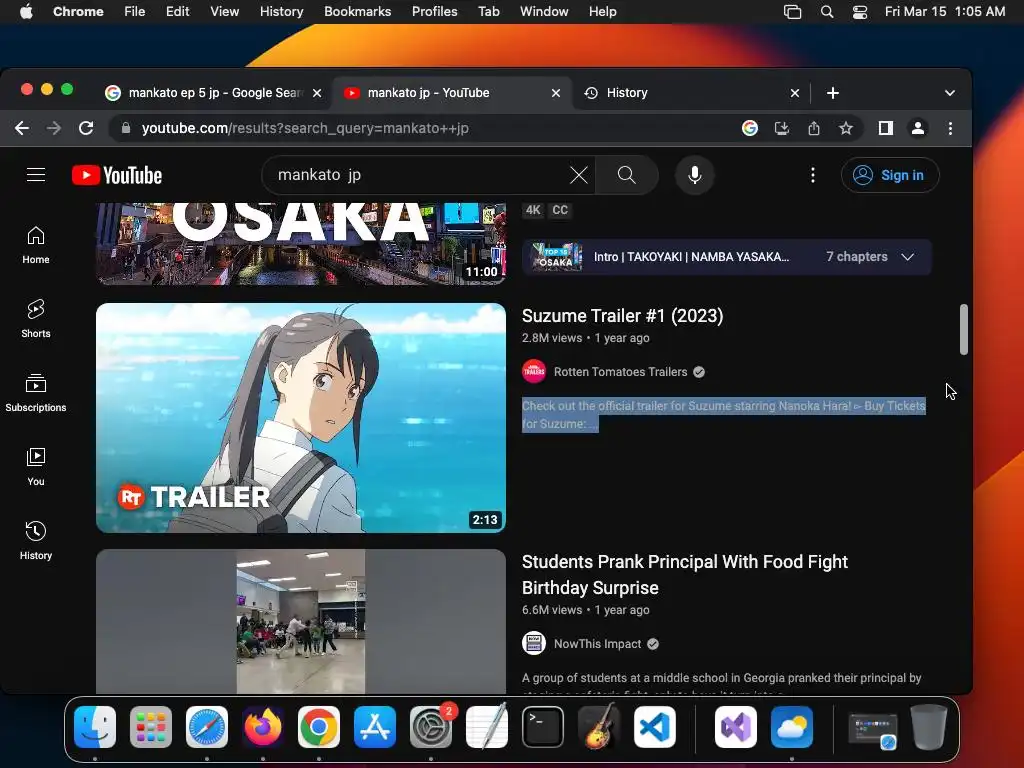Viewport: 1024px width, 768px height.
Task: Open the Profiles menu in menu bar
Action: [x=434, y=11]
